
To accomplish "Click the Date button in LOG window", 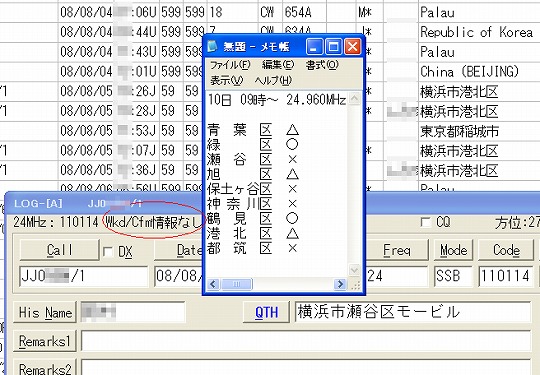I will (x=178, y=250).
